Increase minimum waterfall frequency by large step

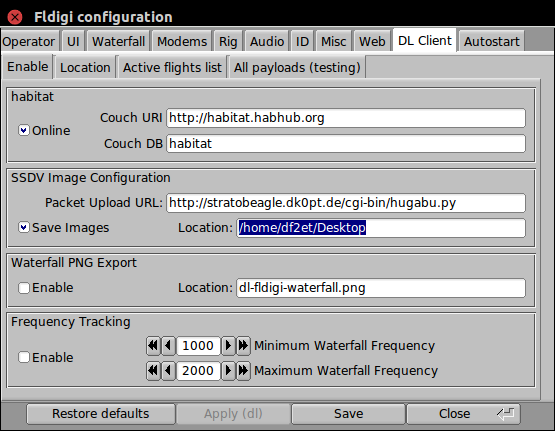(244, 345)
